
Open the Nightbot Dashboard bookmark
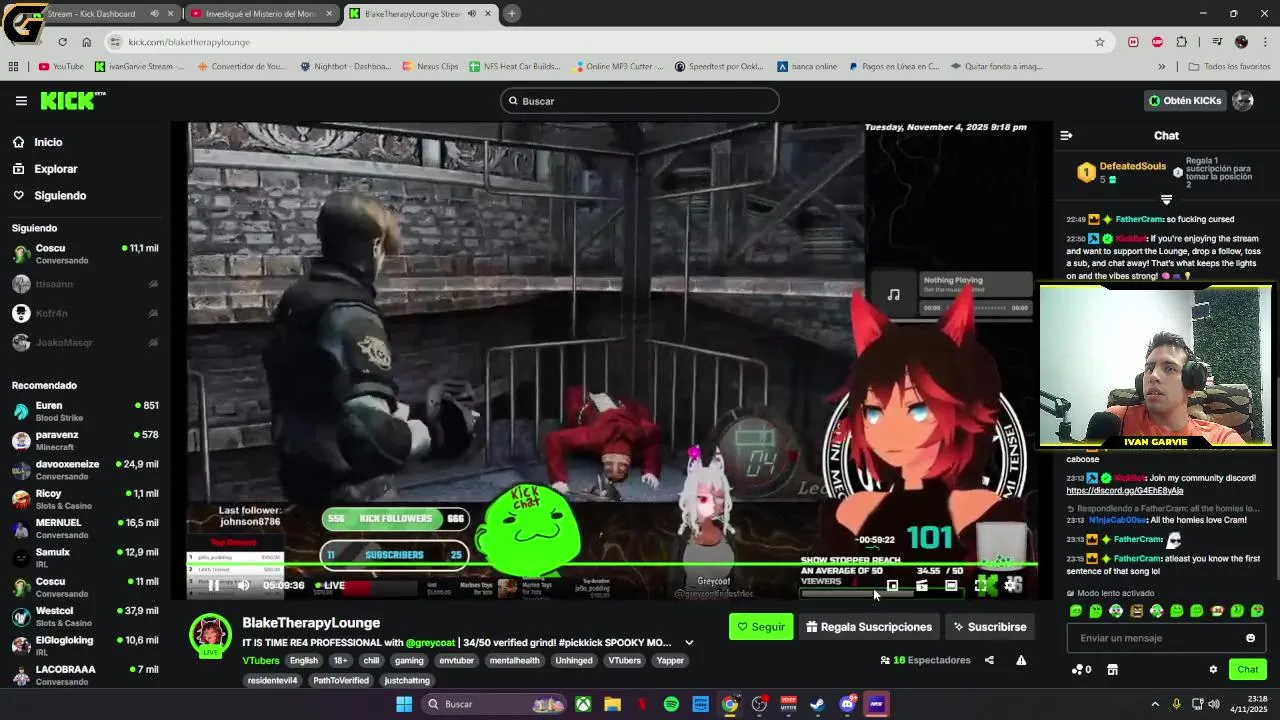(346, 67)
